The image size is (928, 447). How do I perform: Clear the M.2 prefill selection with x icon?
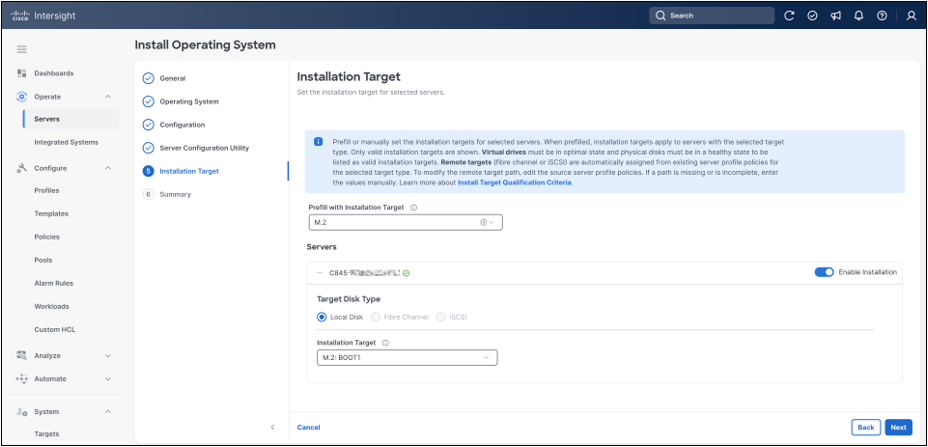[x=483, y=223]
